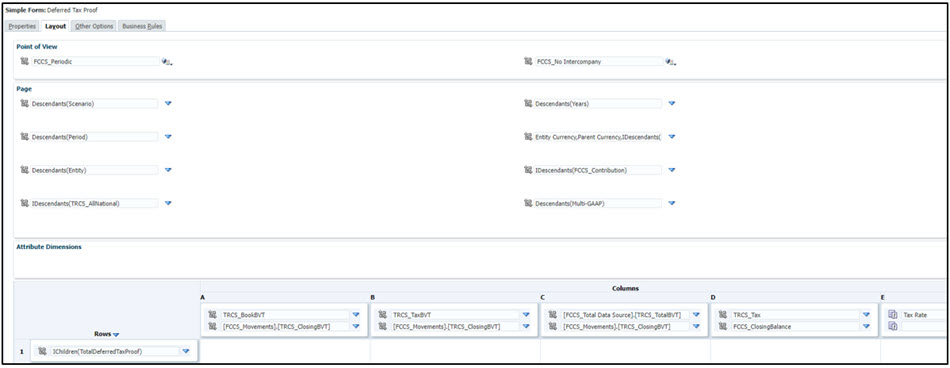Open member selector for IDescendants(FCCS_Contribution)

pos(528,170)
